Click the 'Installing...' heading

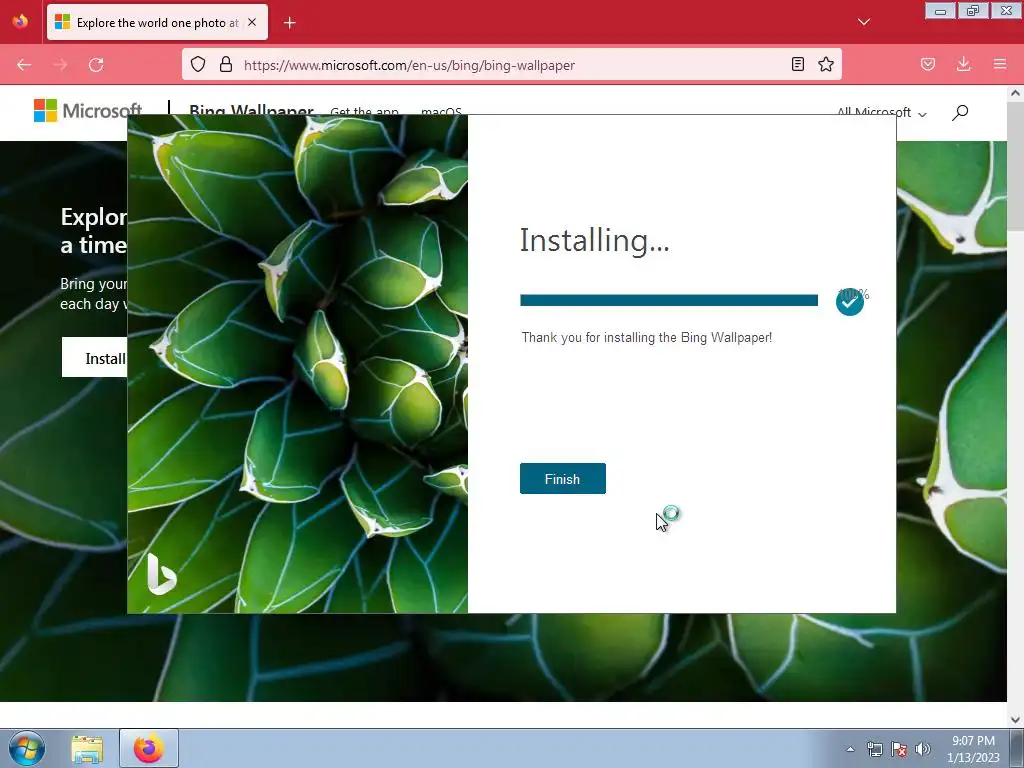click(594, 240)
